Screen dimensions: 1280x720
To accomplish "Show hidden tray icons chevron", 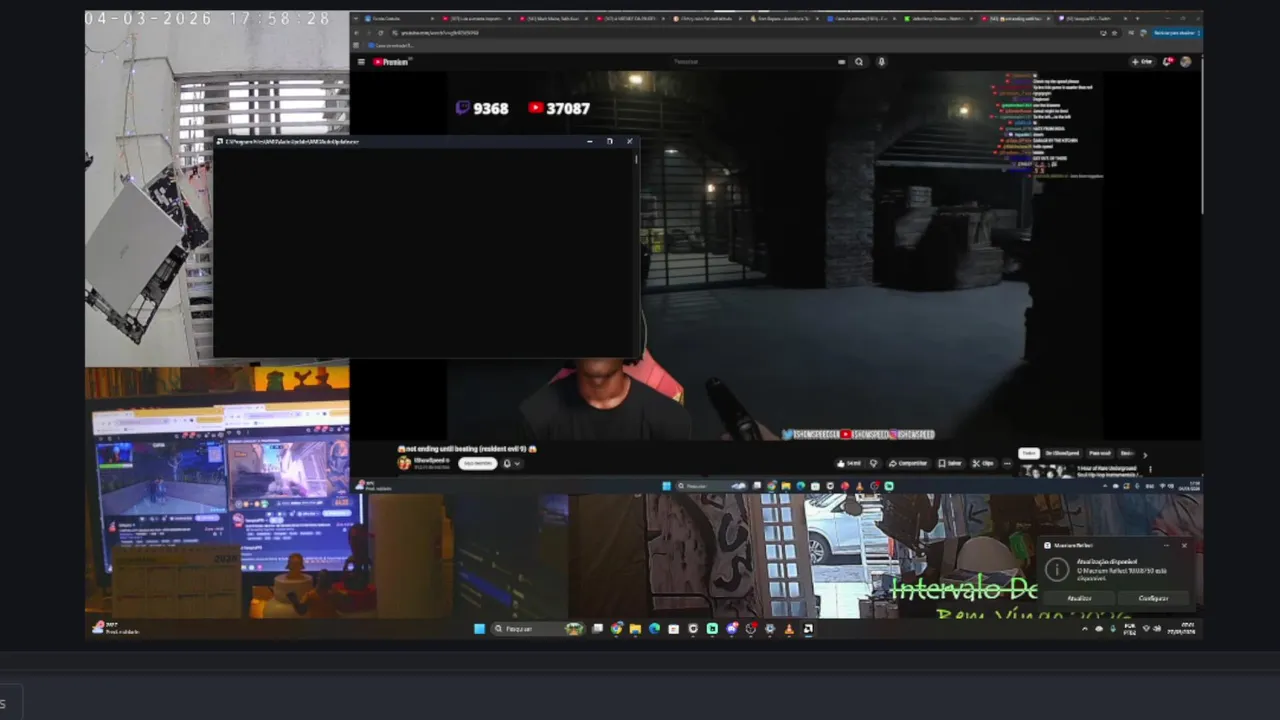I will coord(1084,629).
